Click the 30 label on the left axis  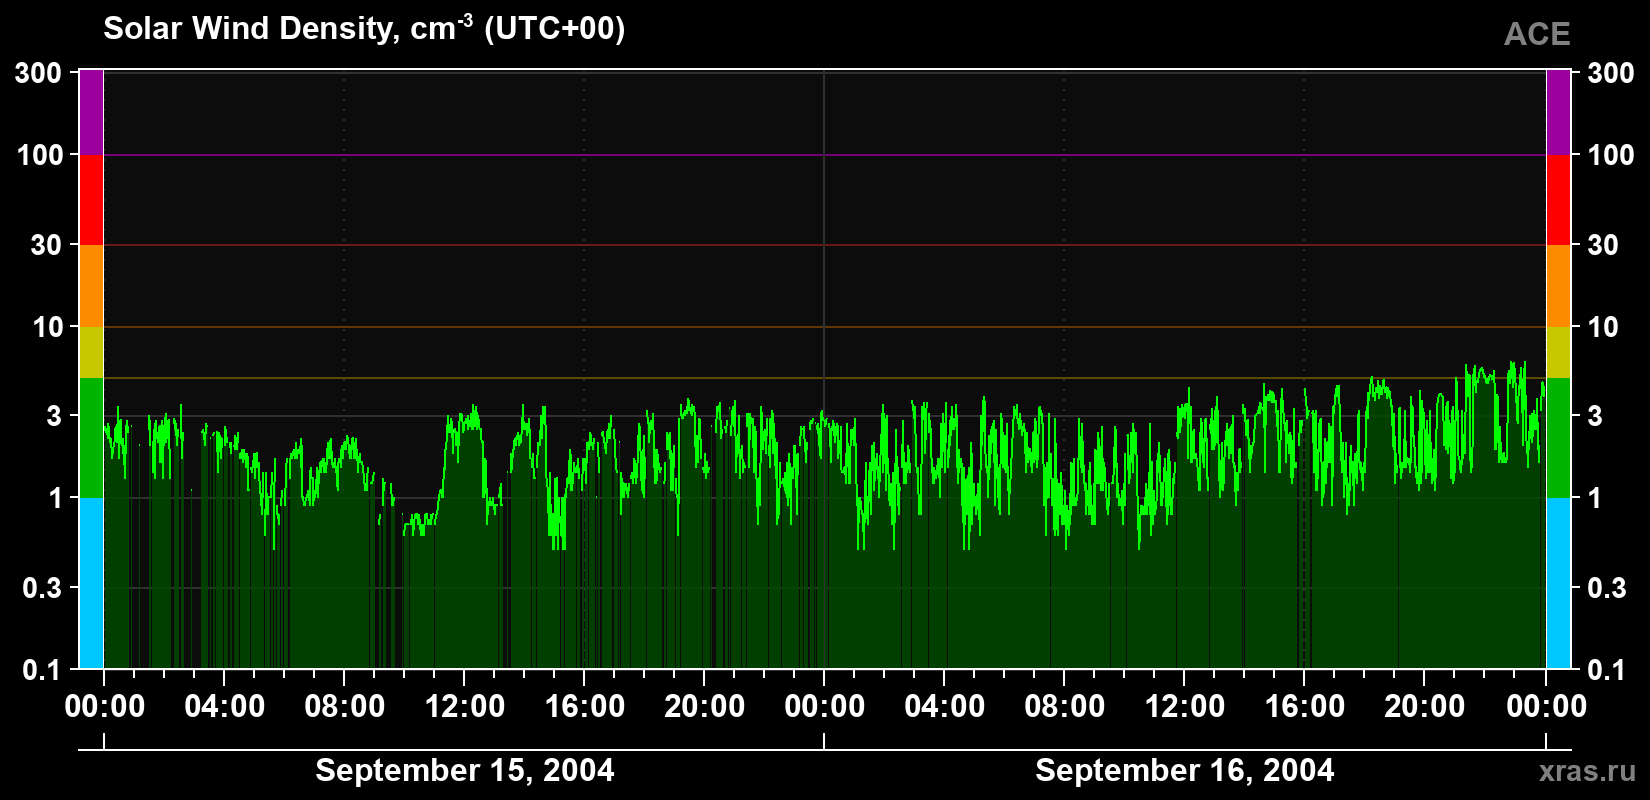coord(47,245)
